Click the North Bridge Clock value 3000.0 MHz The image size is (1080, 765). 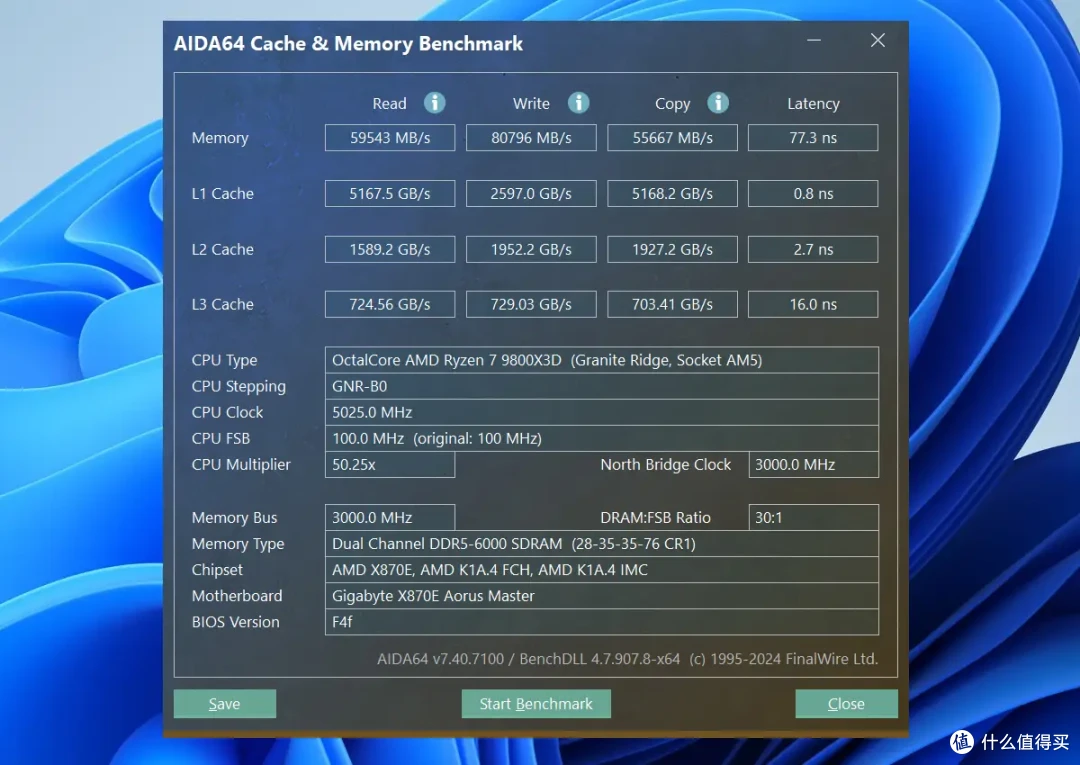[x=813, y=465]
